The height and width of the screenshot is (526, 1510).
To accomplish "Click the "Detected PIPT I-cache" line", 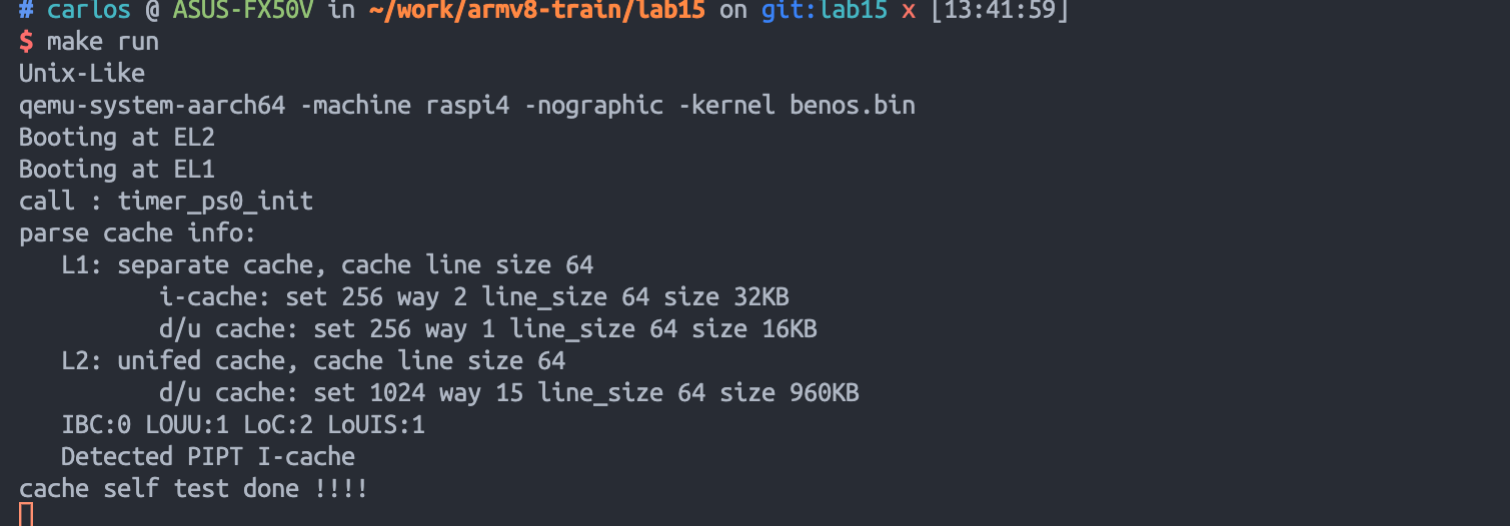I will tap(208, 457).
